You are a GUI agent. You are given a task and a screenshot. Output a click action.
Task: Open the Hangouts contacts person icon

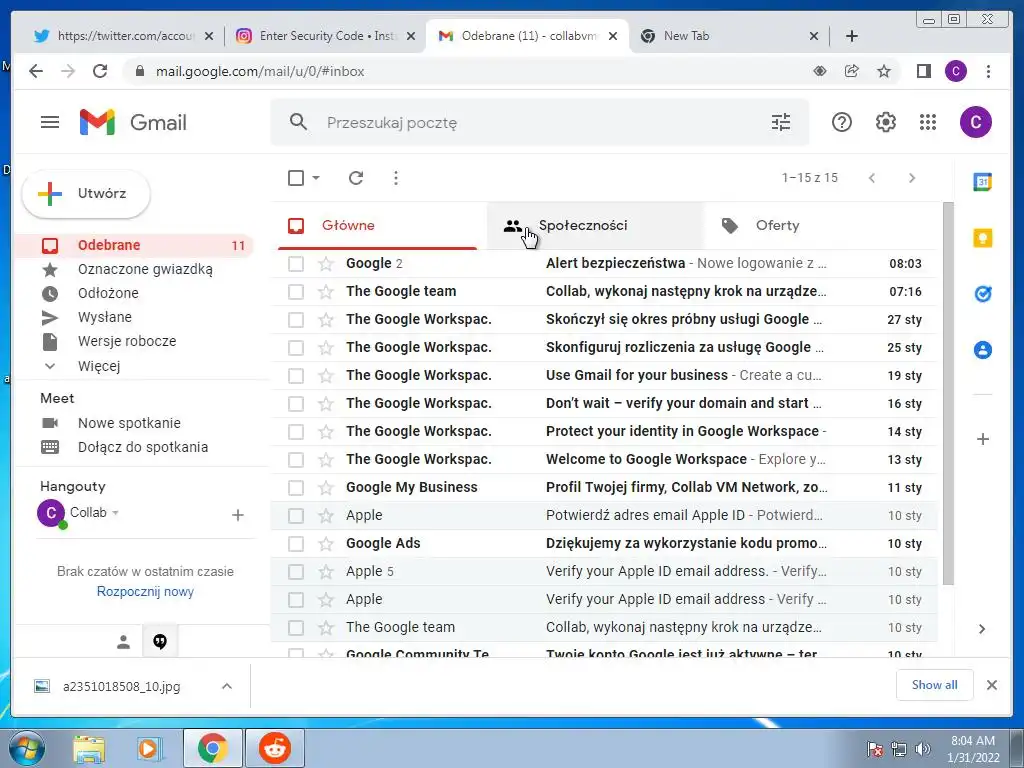123,642
